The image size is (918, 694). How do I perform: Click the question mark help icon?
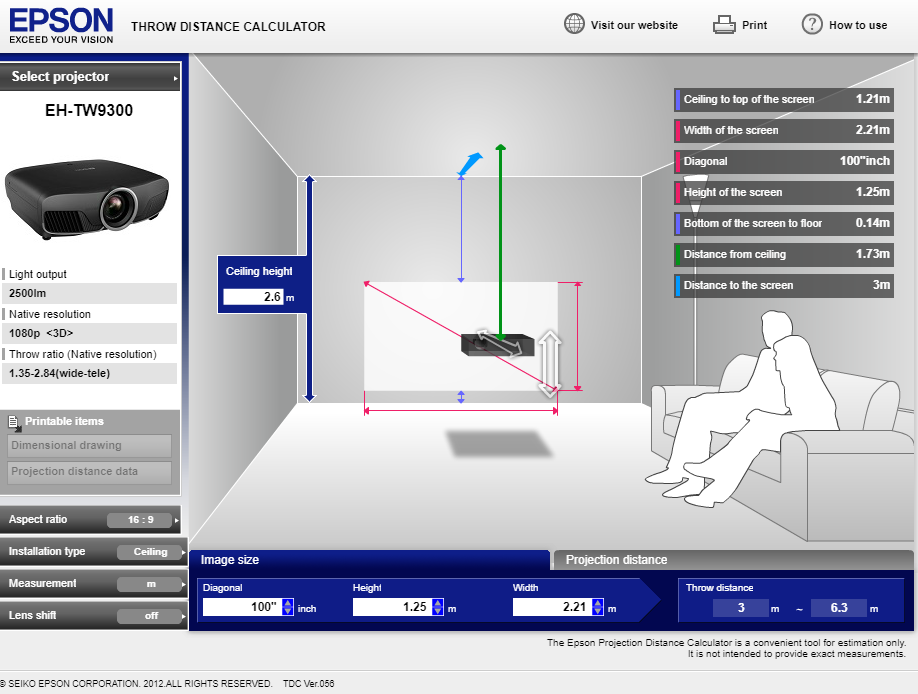point(812,25)
